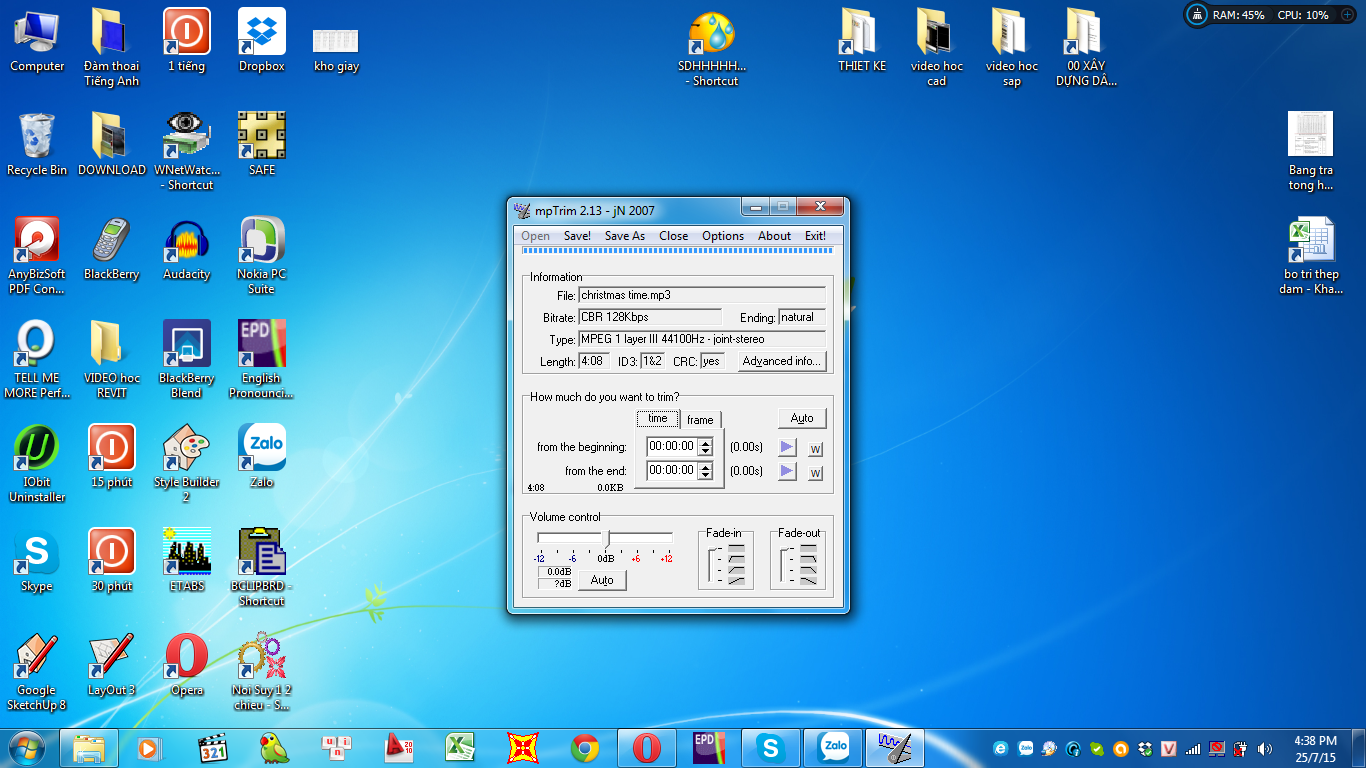Click the speaker volume icon in system tray
Screen dimensions: 1366x768
point(1265,748)
